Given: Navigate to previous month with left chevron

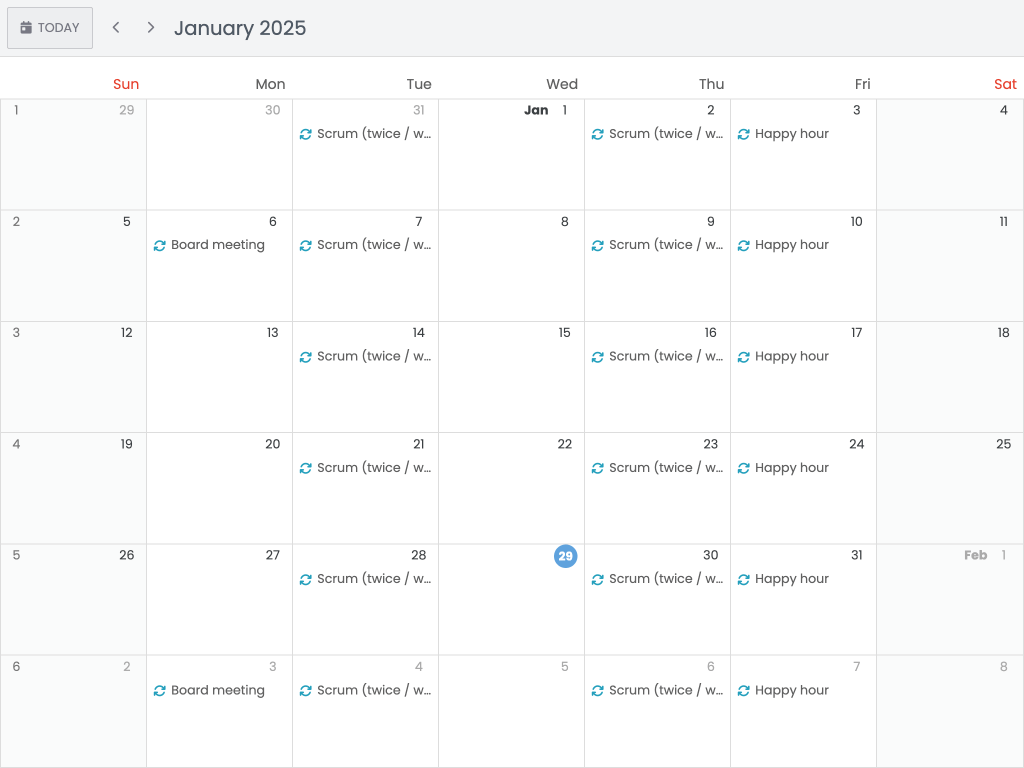Looking at the screenshot, I should (115, 27).
